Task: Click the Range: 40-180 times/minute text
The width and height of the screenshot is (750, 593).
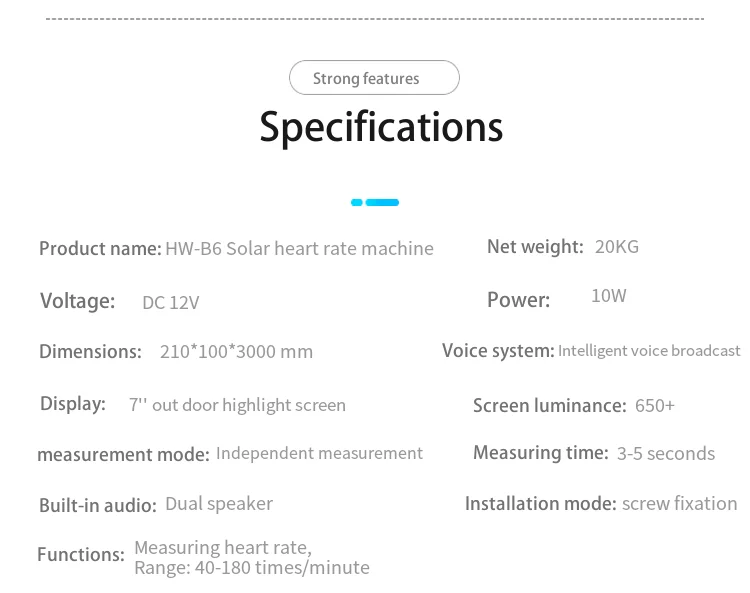Action: tap(252, 568)
